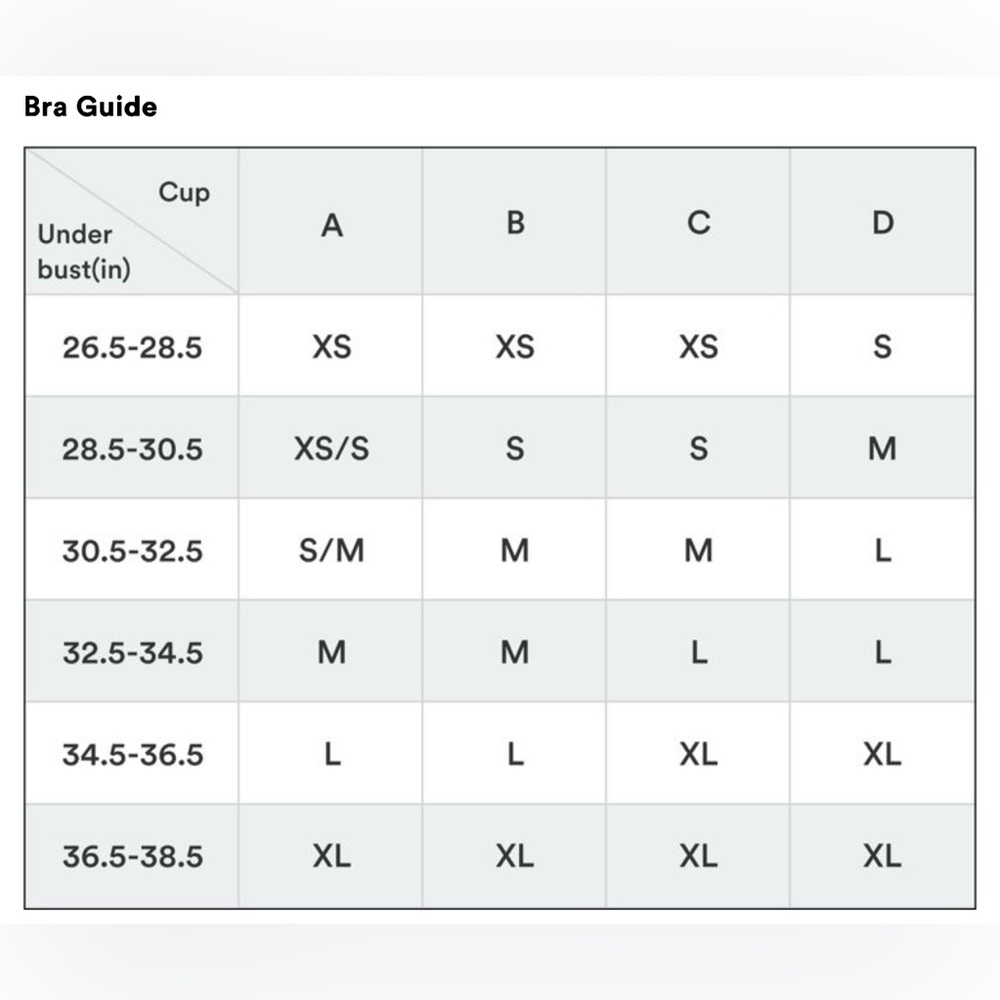Select the 32.5-34.5 under bust row label
The height and width of the screenshot is (1000, 1000).
click(132, 653)
